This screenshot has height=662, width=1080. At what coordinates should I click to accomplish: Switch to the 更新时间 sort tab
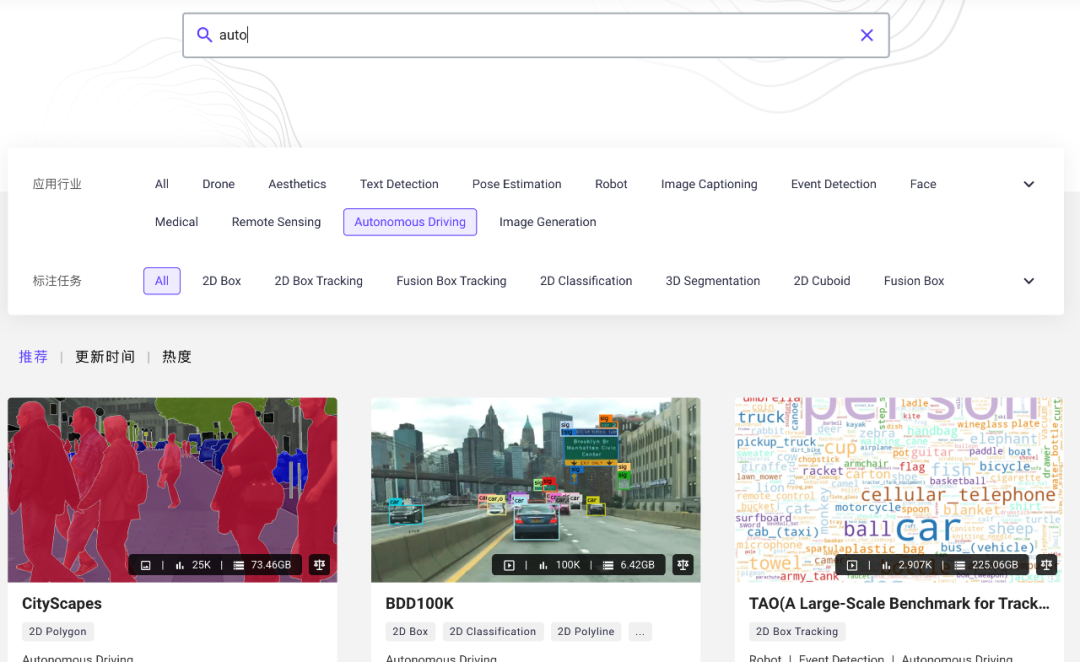tap(105, 357)
